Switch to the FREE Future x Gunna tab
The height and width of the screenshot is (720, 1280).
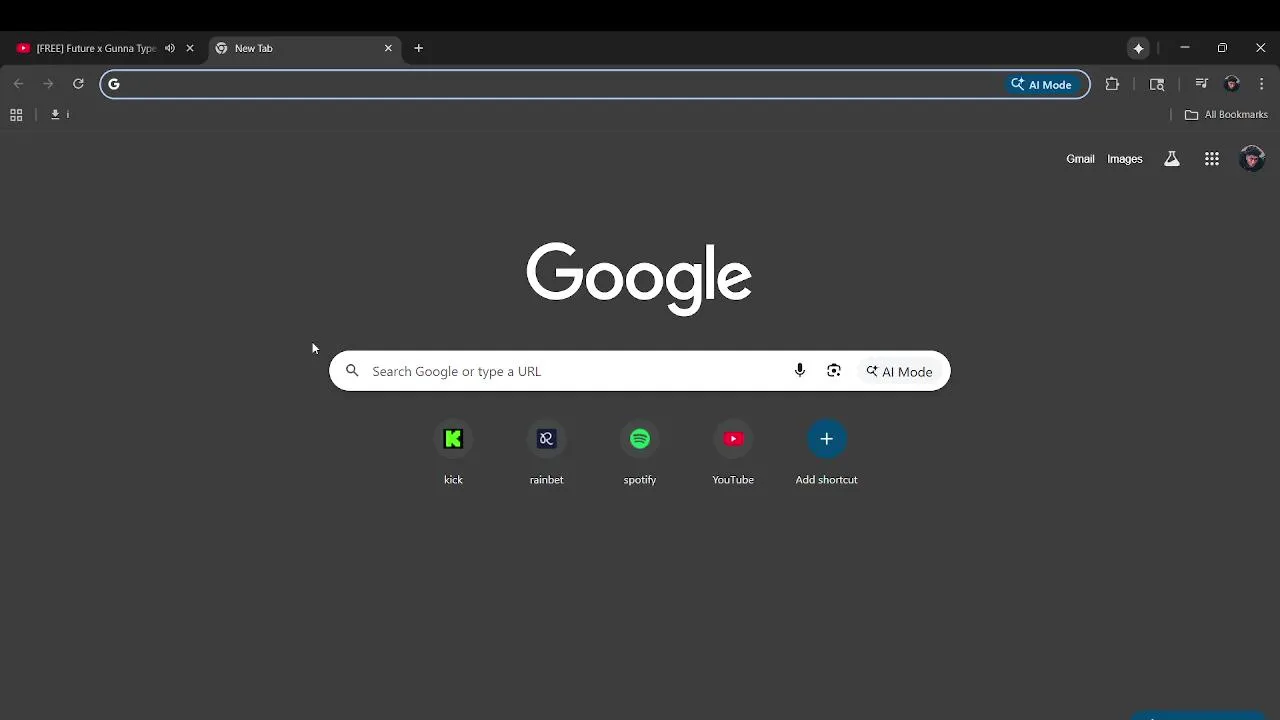[x=96, y=48]
